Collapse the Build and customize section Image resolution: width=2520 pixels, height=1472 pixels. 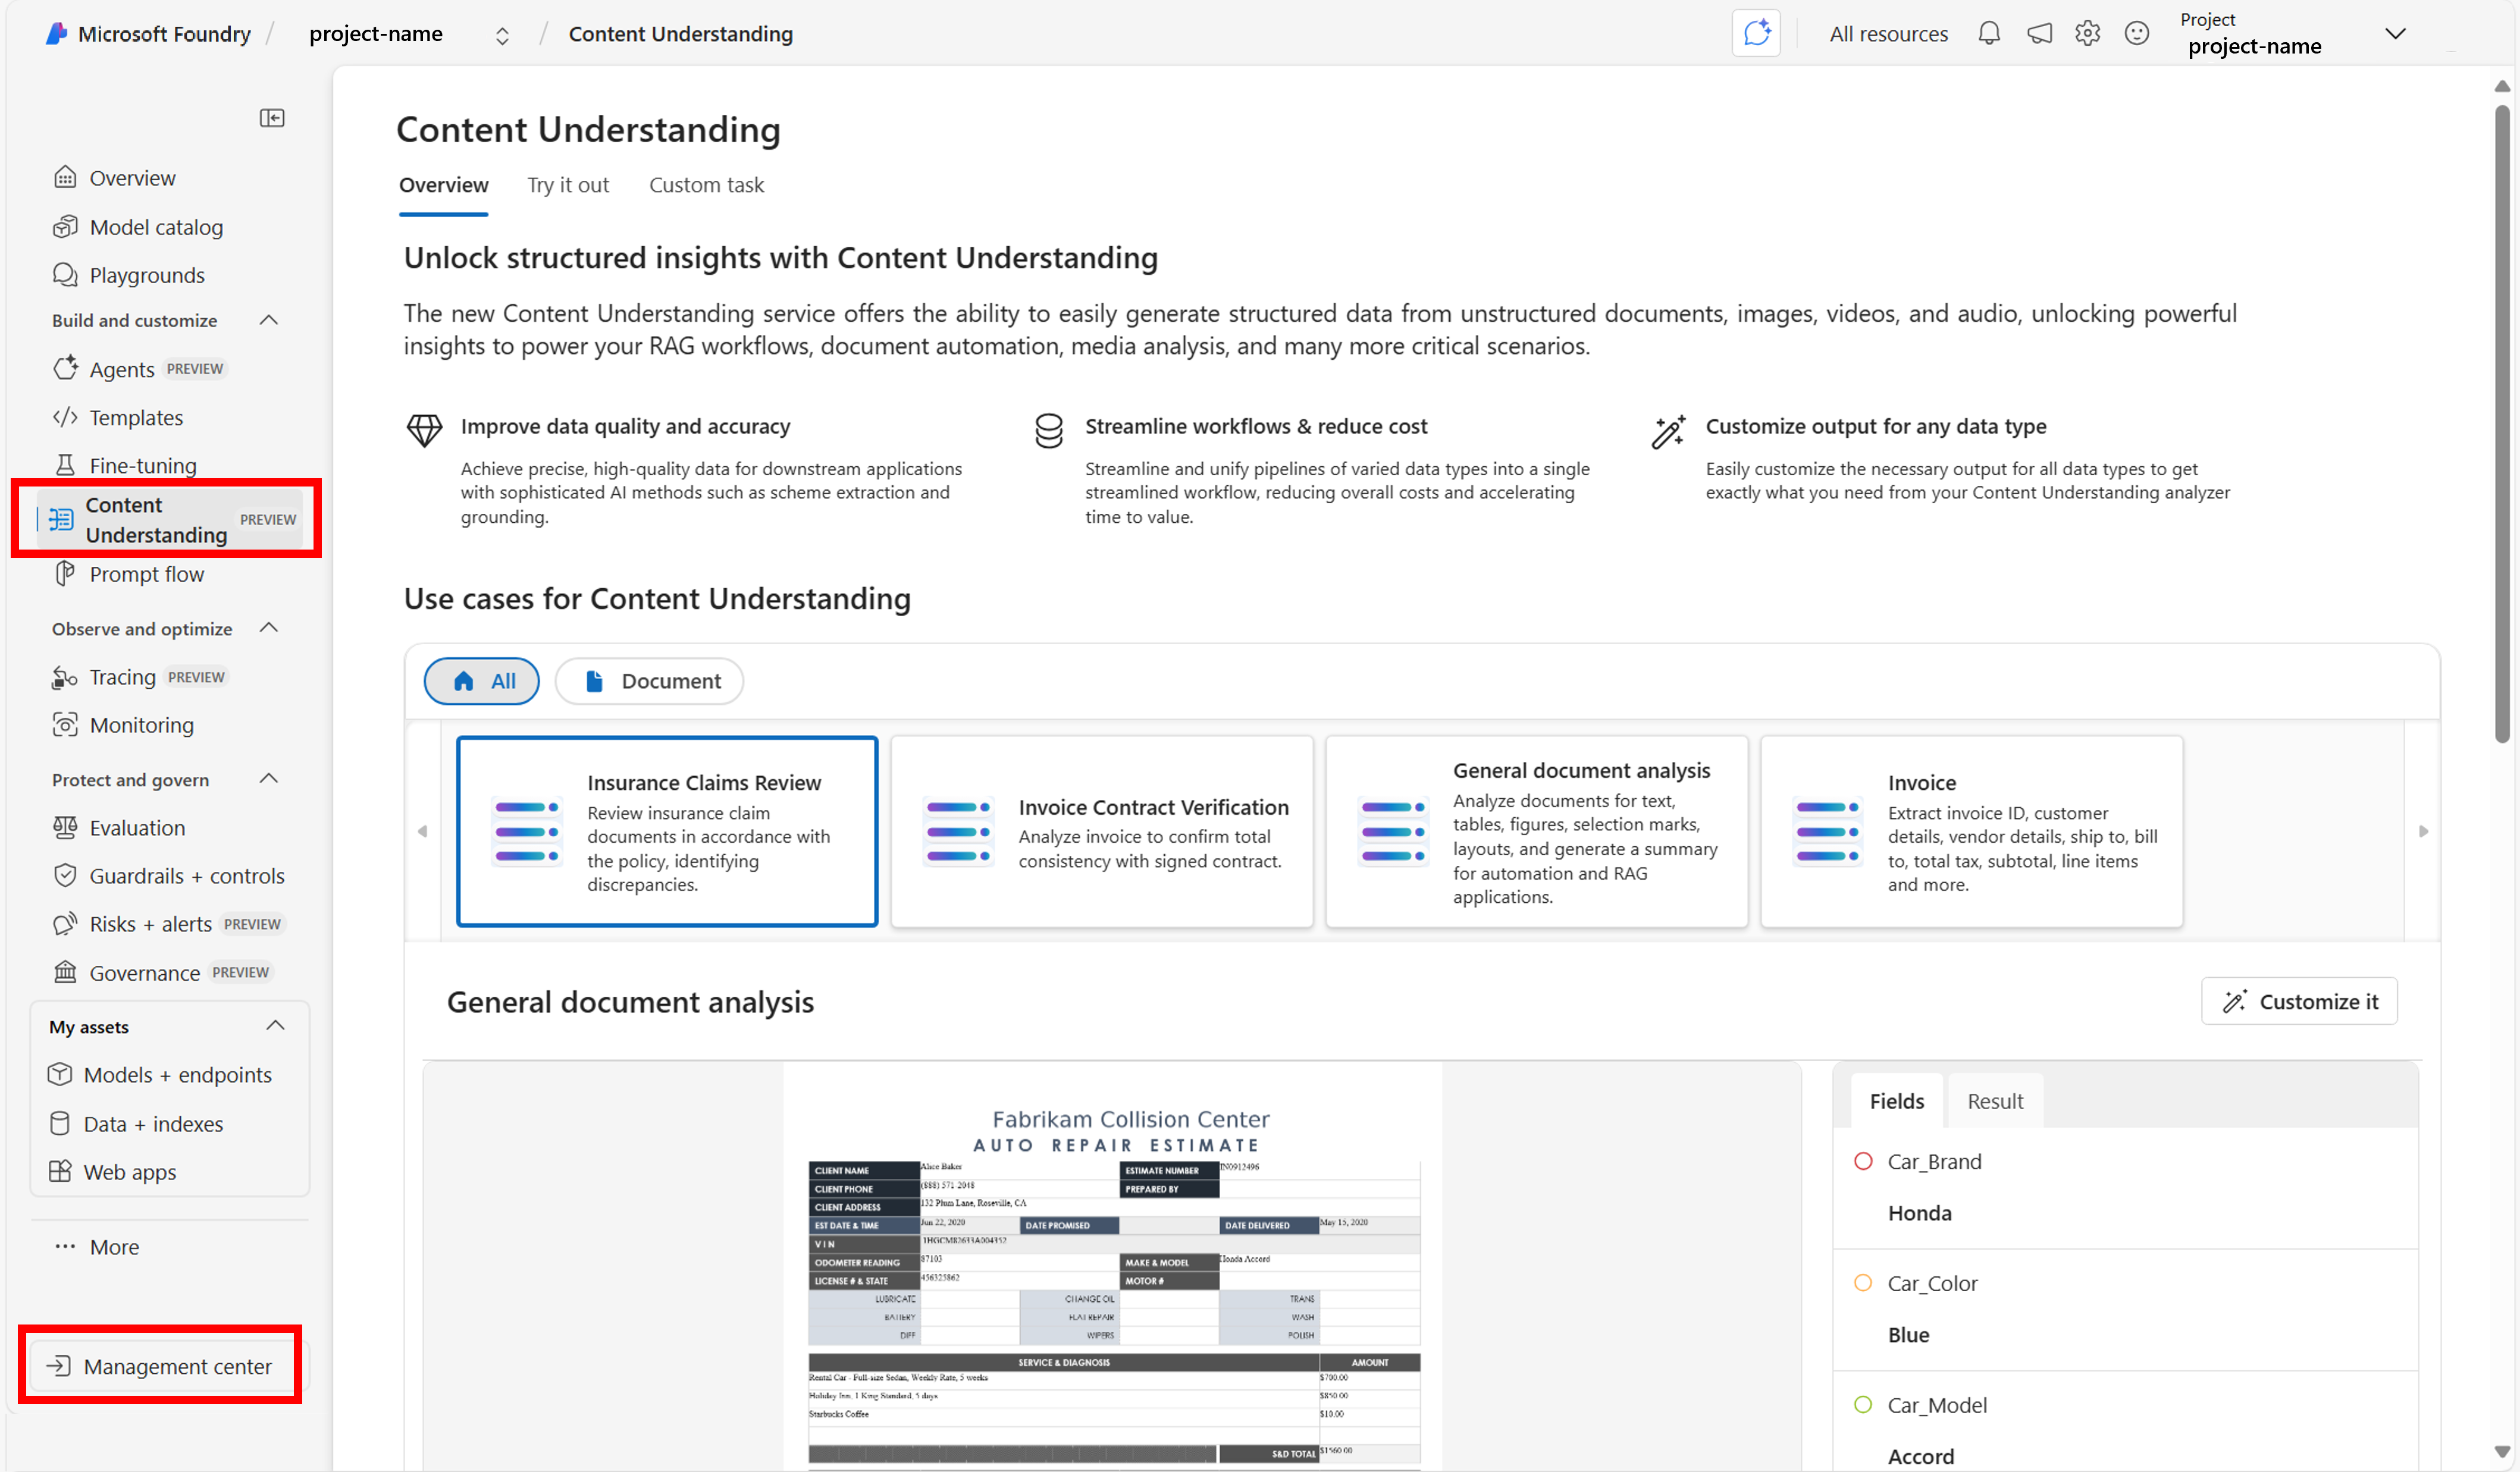click(x=268, y=320)
